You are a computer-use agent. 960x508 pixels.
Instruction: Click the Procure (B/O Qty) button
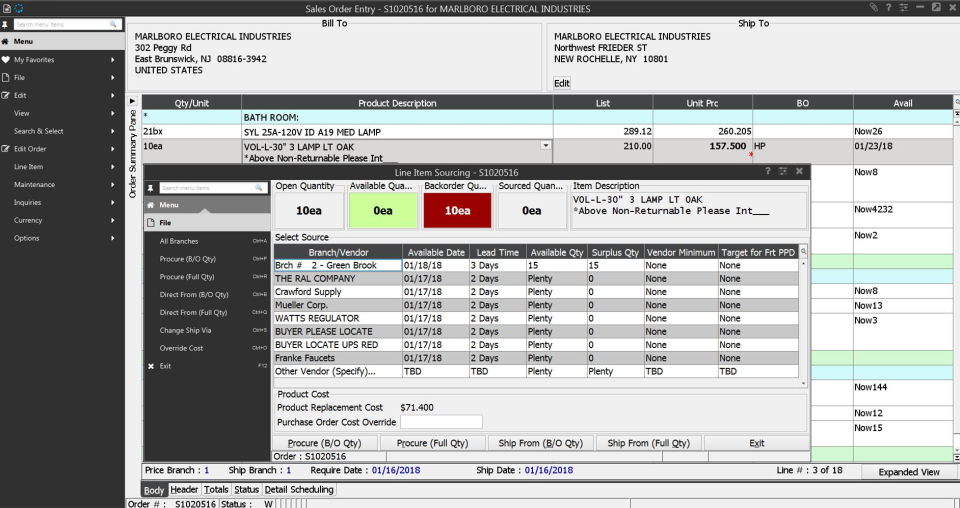(324, 443)
